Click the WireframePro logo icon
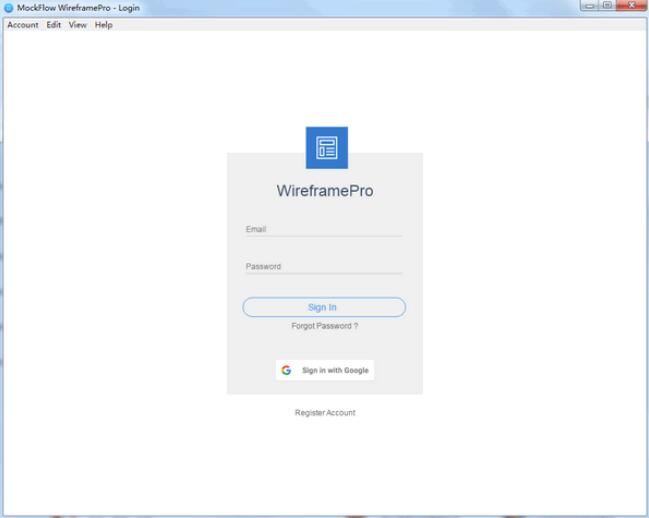The image size is (649, 518). pyautogui.click(x=327, y=148)
